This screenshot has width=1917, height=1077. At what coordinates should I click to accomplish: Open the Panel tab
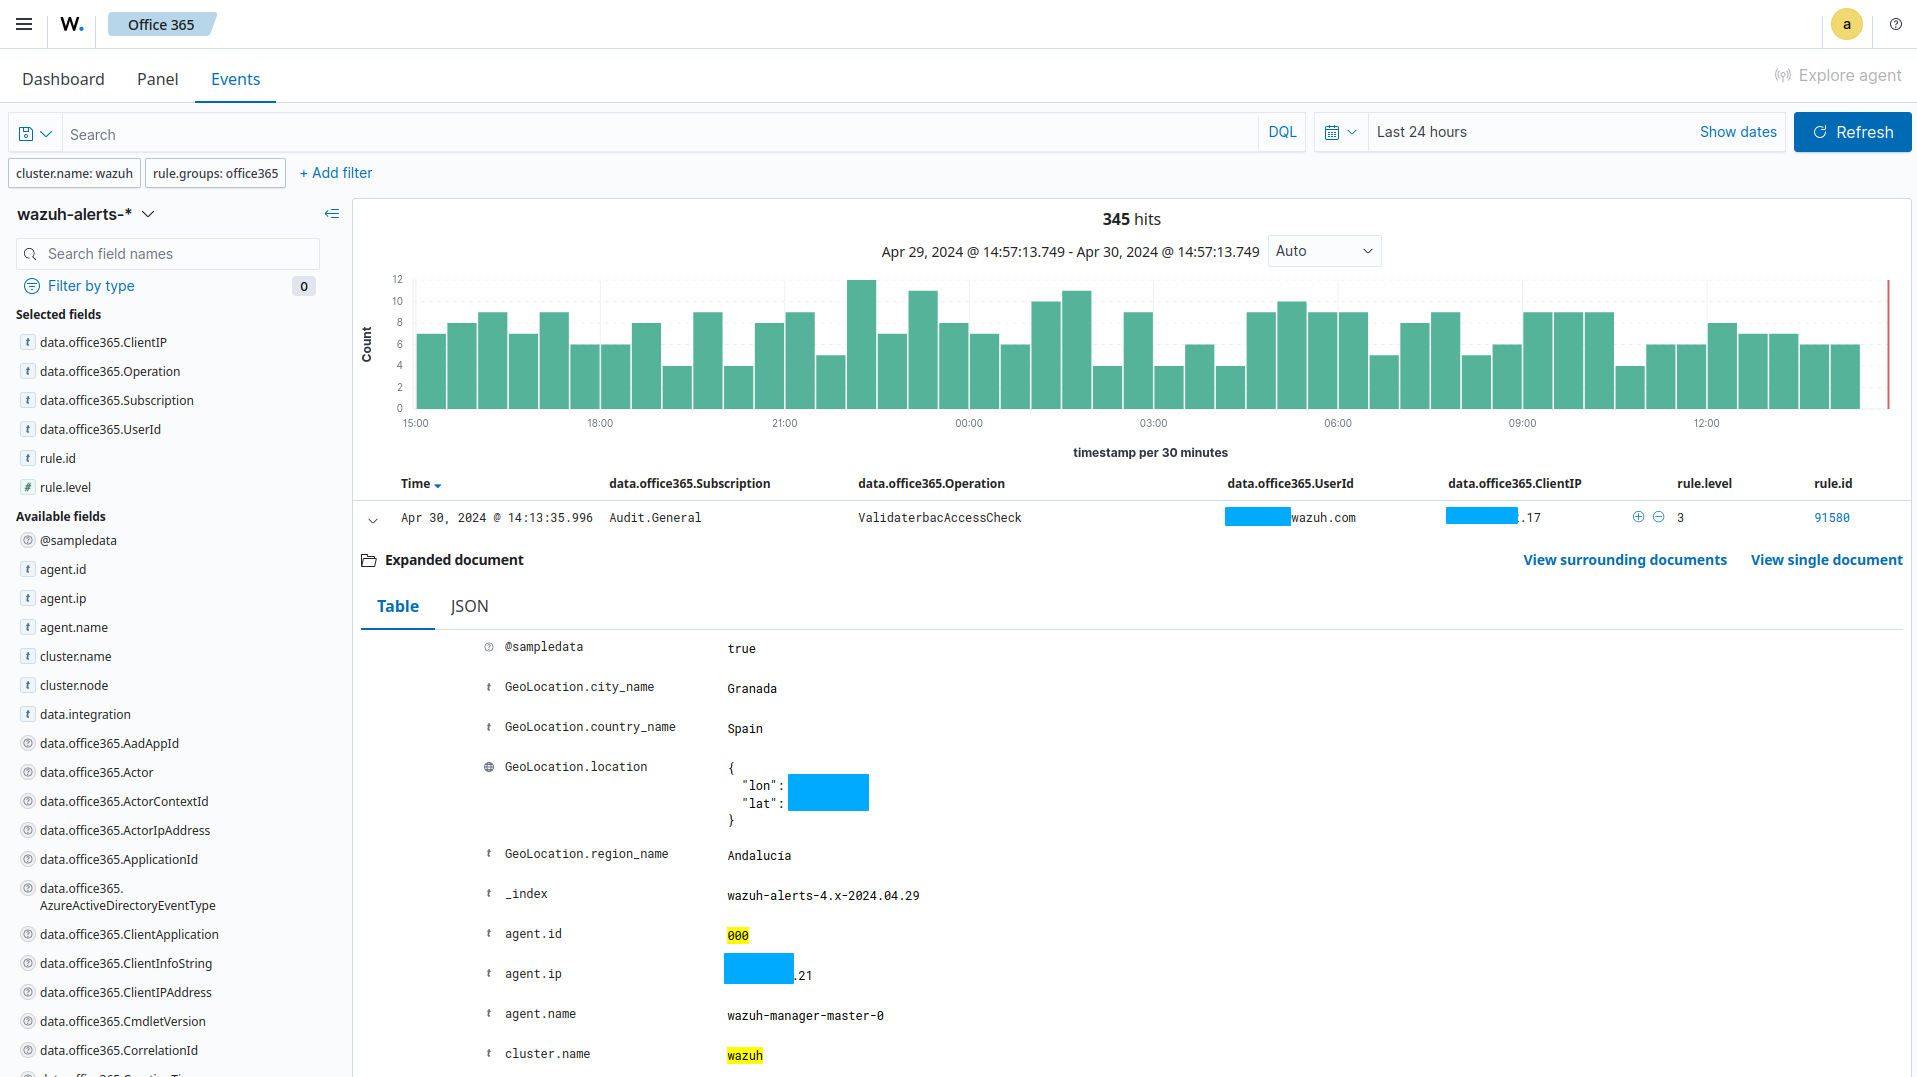coord(157,79)
